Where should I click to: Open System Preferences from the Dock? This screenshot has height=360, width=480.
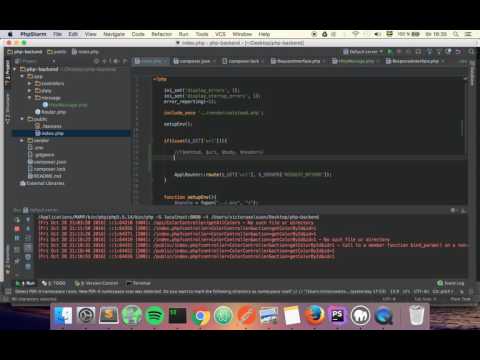(86, 315)
